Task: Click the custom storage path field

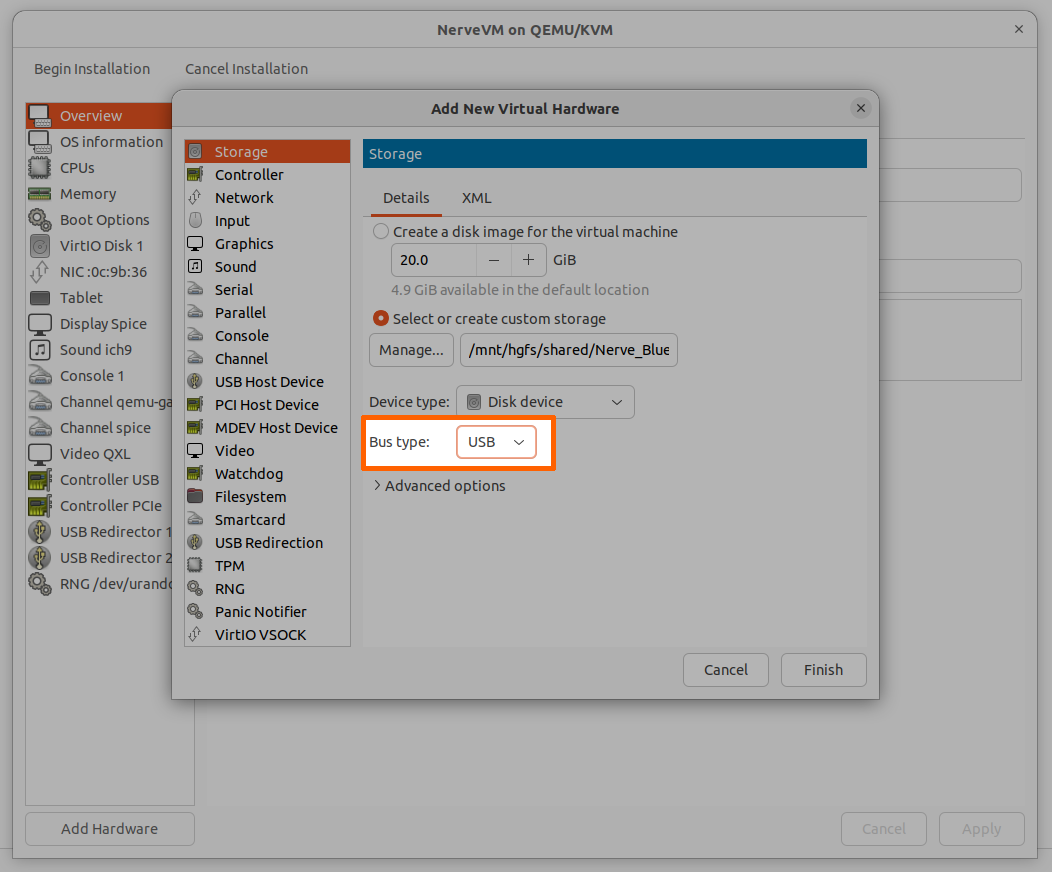Action: 568,351
